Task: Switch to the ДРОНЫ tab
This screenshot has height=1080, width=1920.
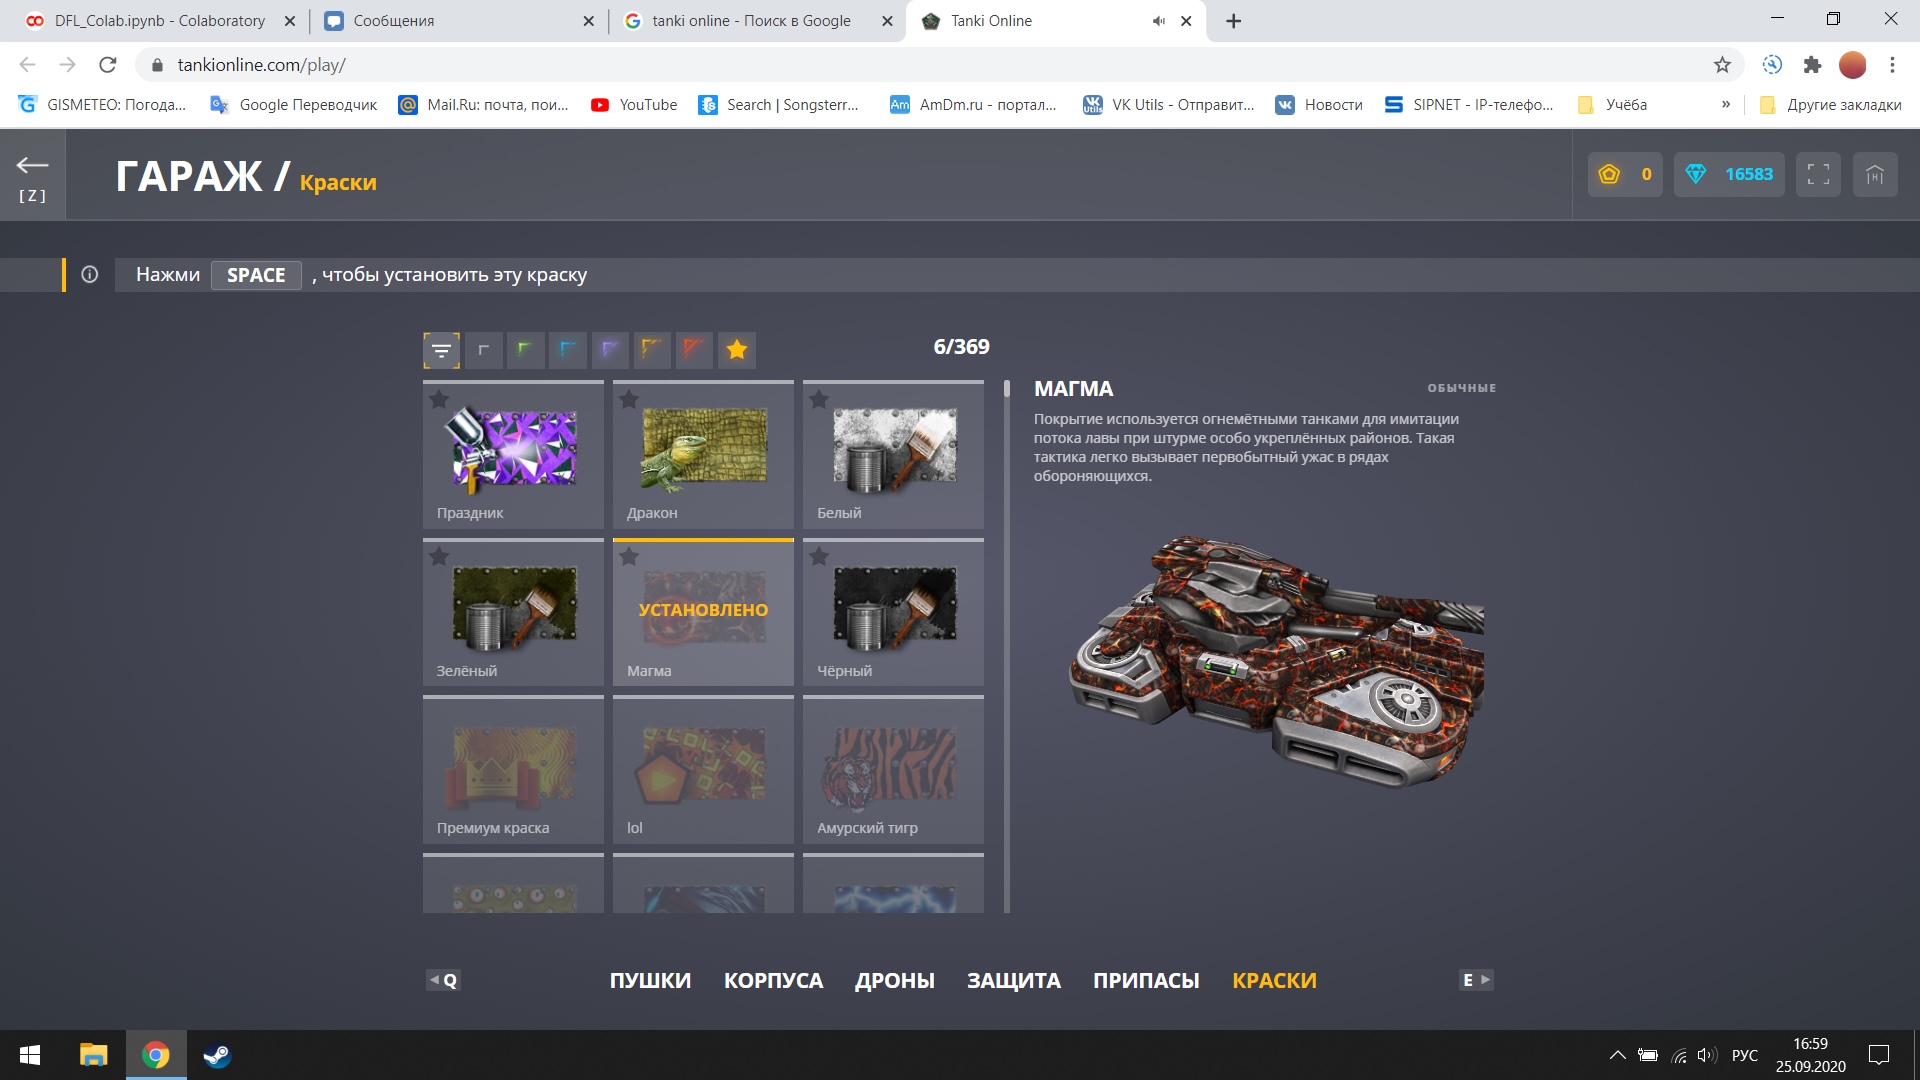Action: click(895, 981)
